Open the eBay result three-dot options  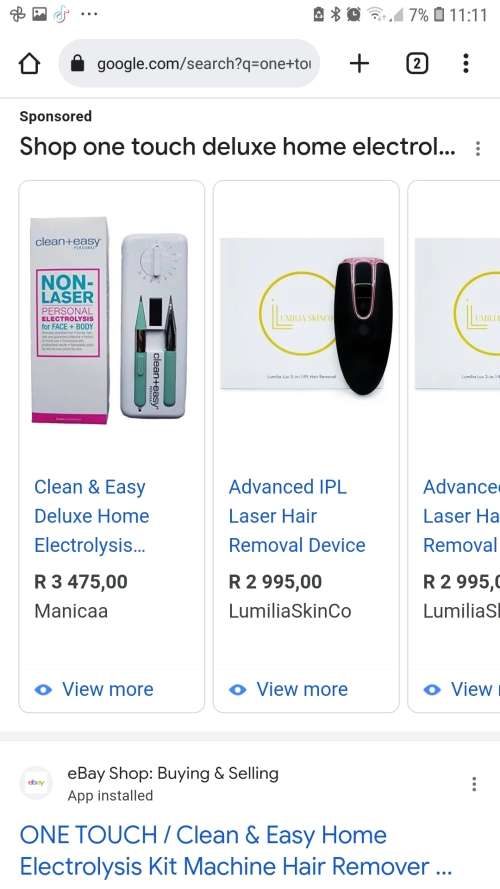[474, 784]
